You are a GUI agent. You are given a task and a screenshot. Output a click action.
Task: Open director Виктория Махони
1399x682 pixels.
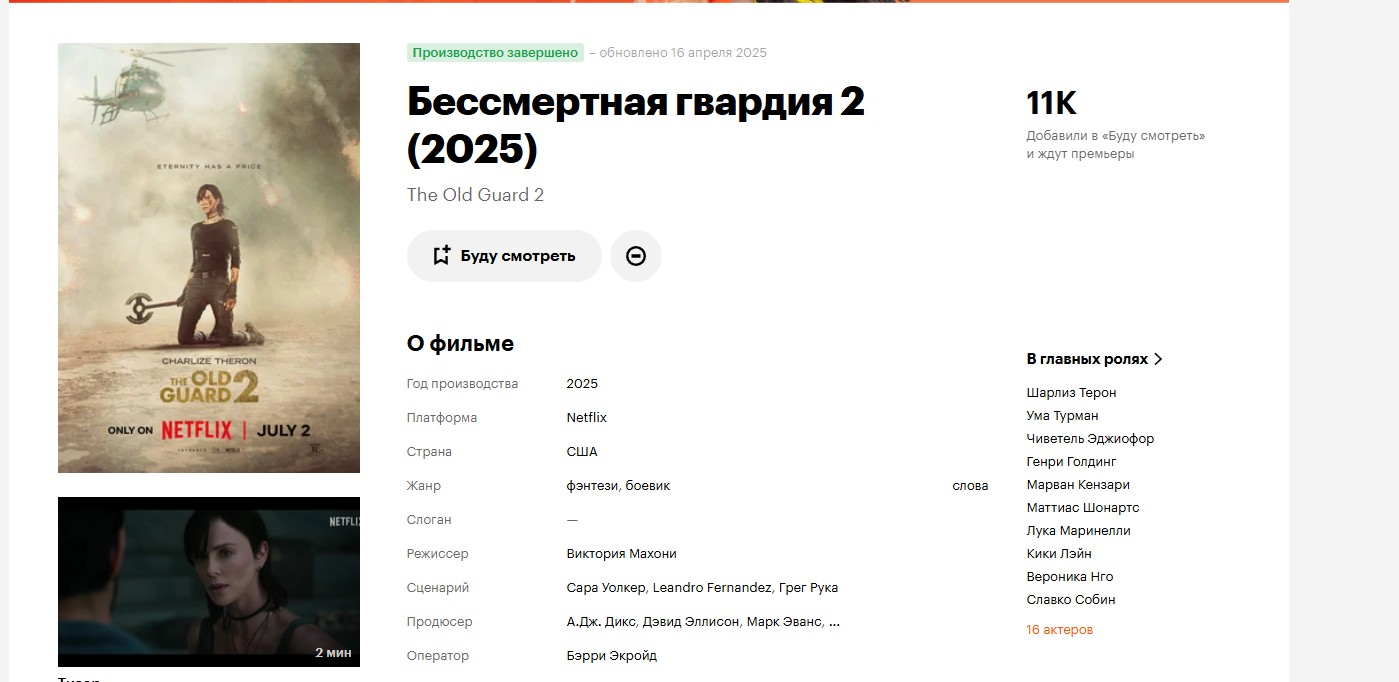point(622,554)
